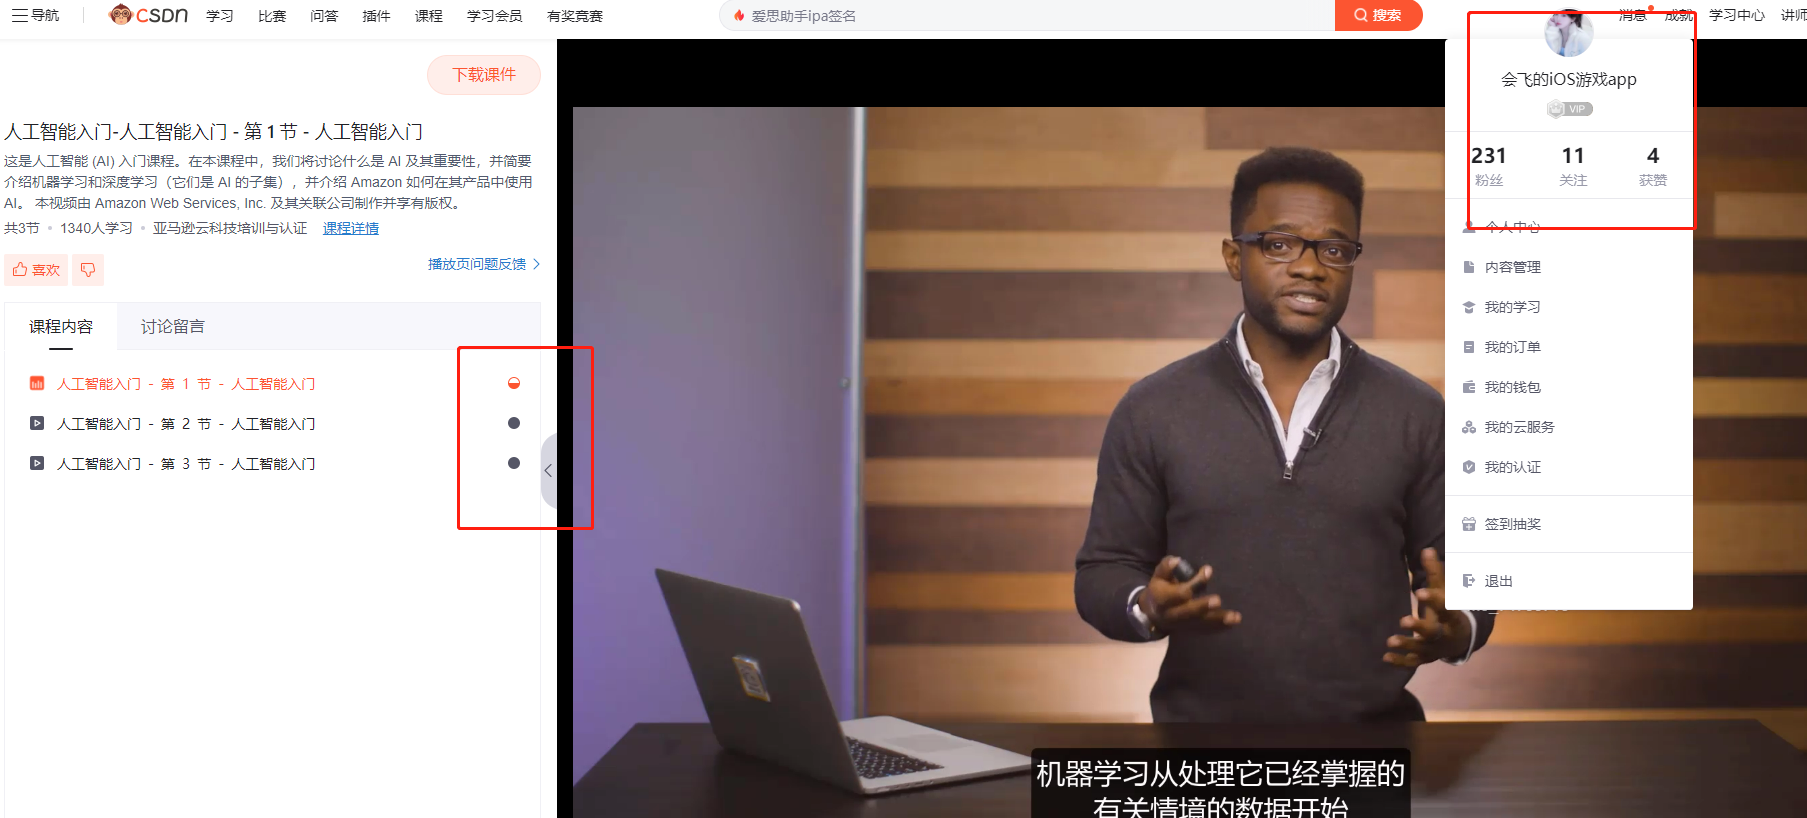
Task: Click the 亚马逊云科技培训与认证 provider text
Action: tap(230, 228)
